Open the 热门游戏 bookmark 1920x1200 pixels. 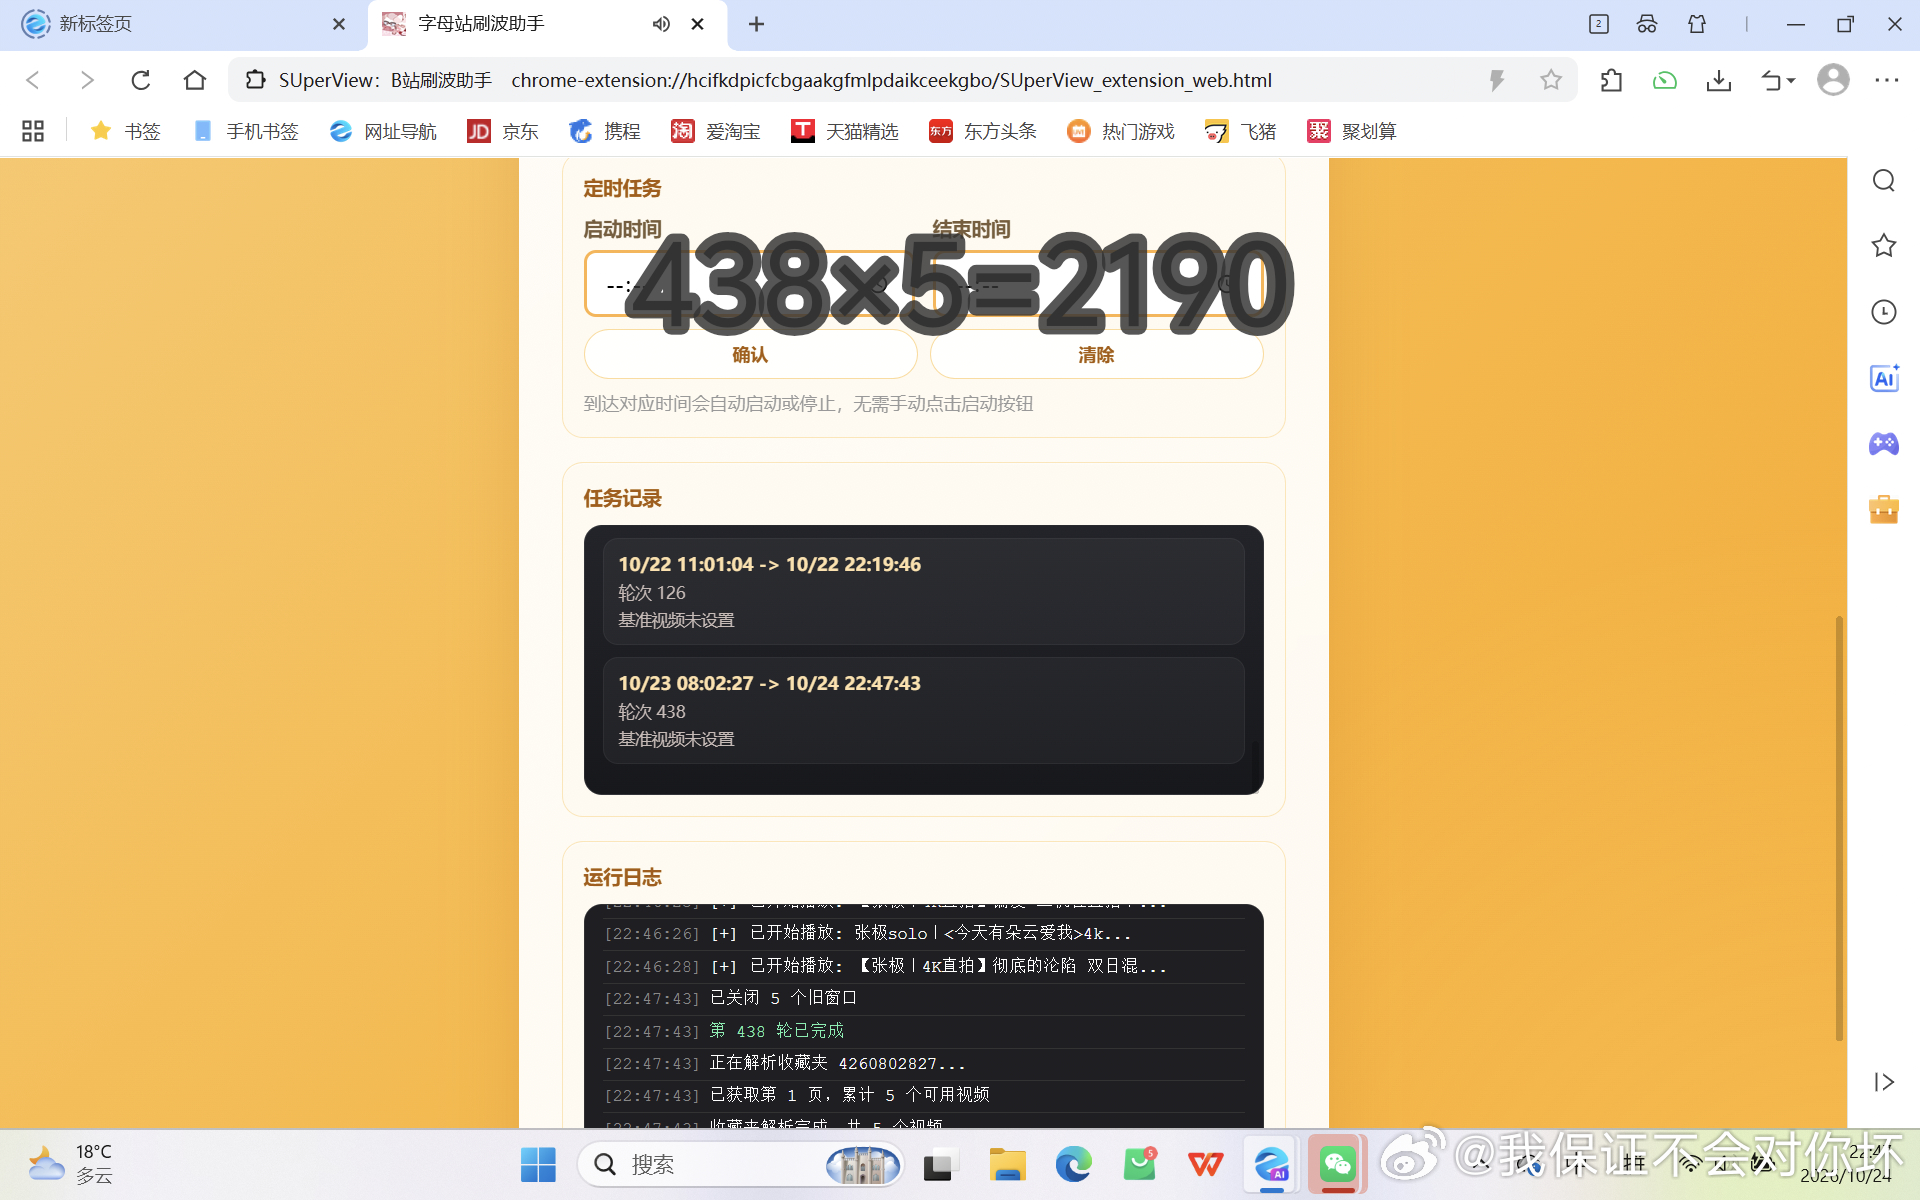tap(1121, 131)
